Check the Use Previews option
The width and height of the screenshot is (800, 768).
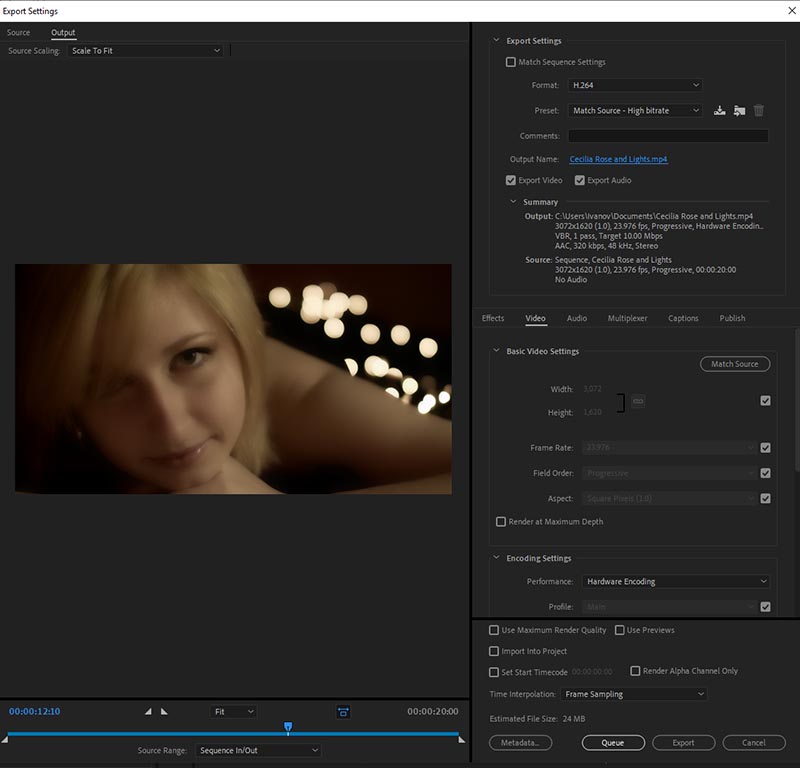(x=619, y=630)
